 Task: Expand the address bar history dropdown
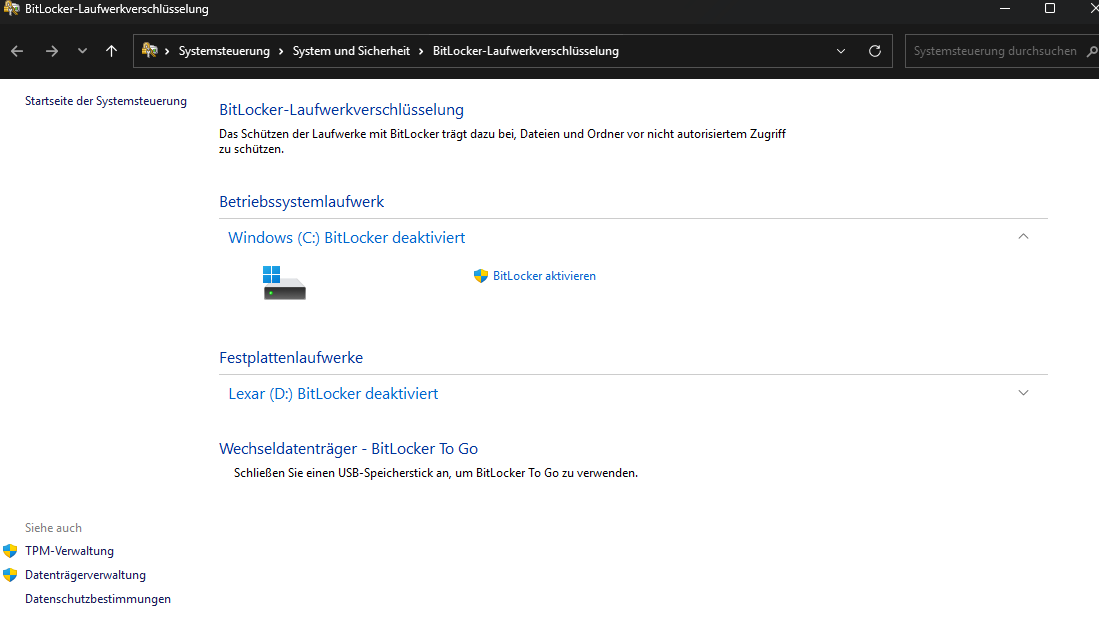pyautogui.click(x=841, y=51)
